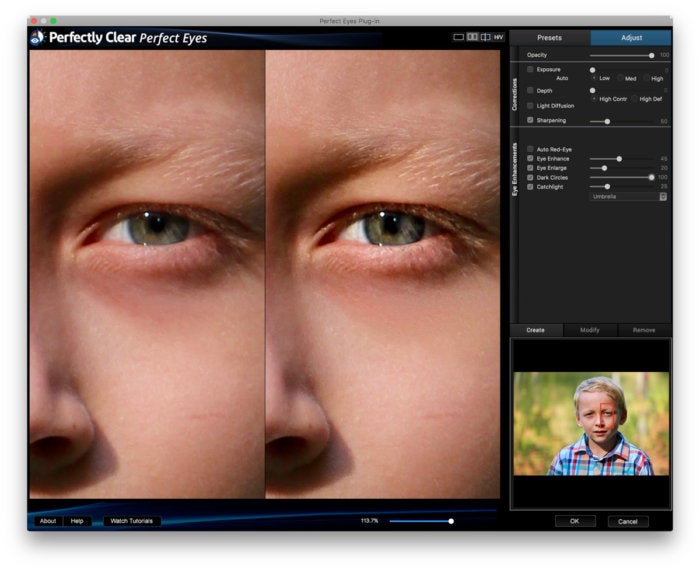
Task: Click the Exposure slider handle
Action: click(592, 70)
